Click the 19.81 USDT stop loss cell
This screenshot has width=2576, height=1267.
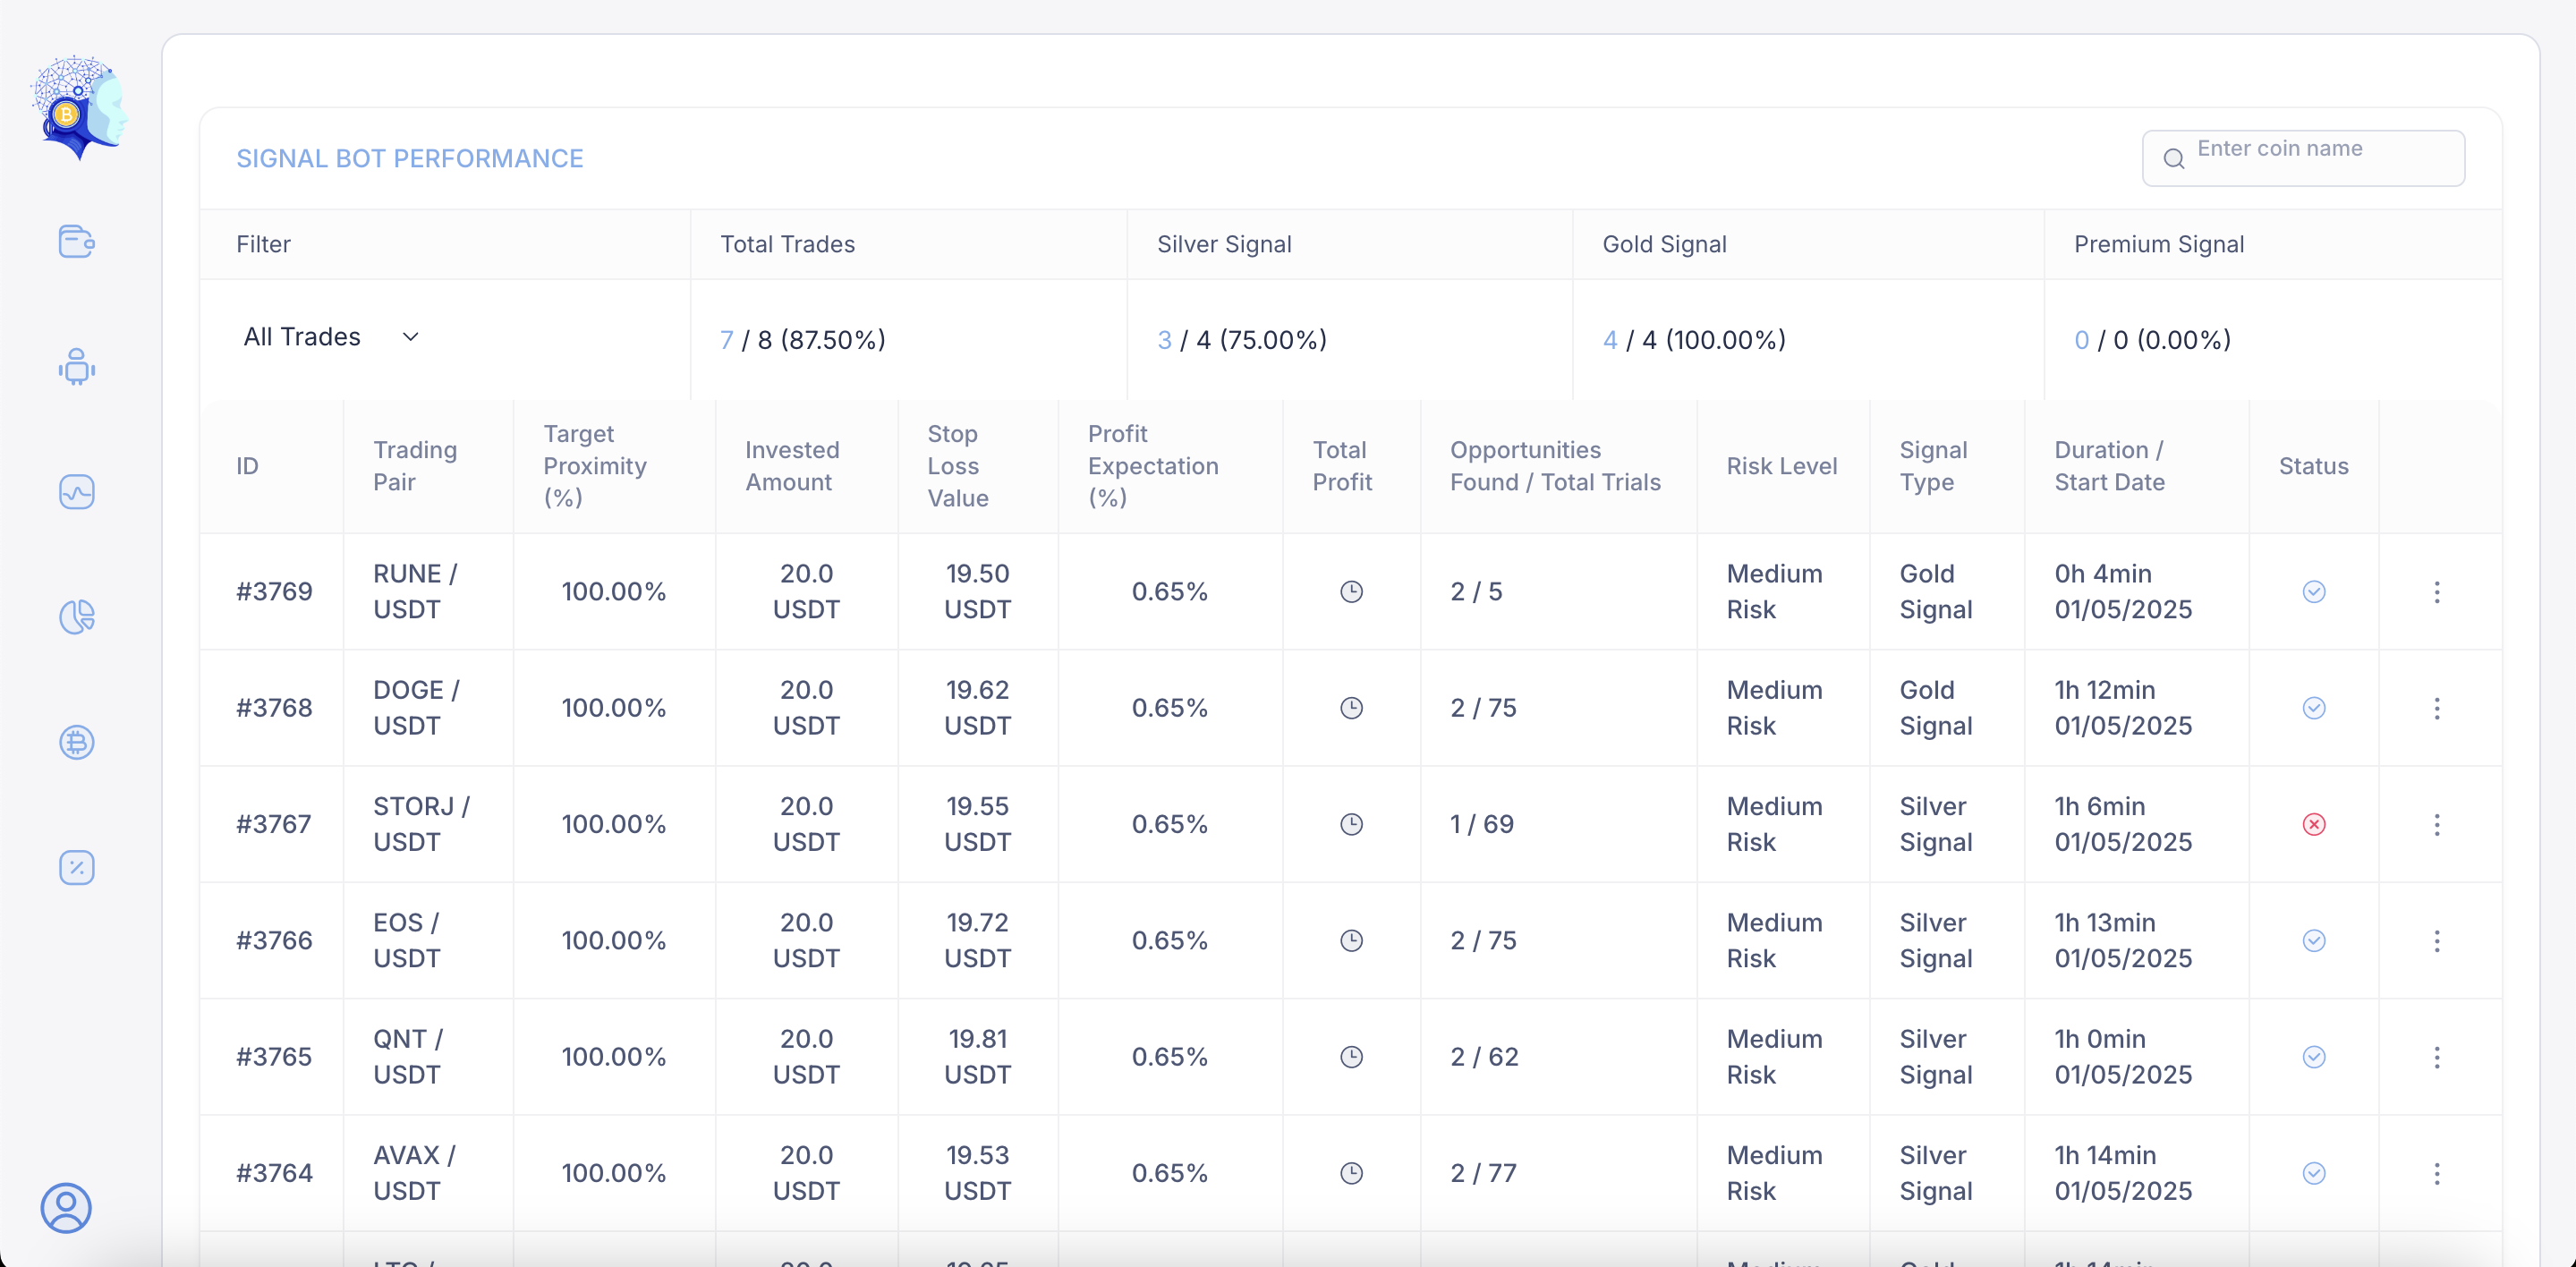[x=977, y=1057]
